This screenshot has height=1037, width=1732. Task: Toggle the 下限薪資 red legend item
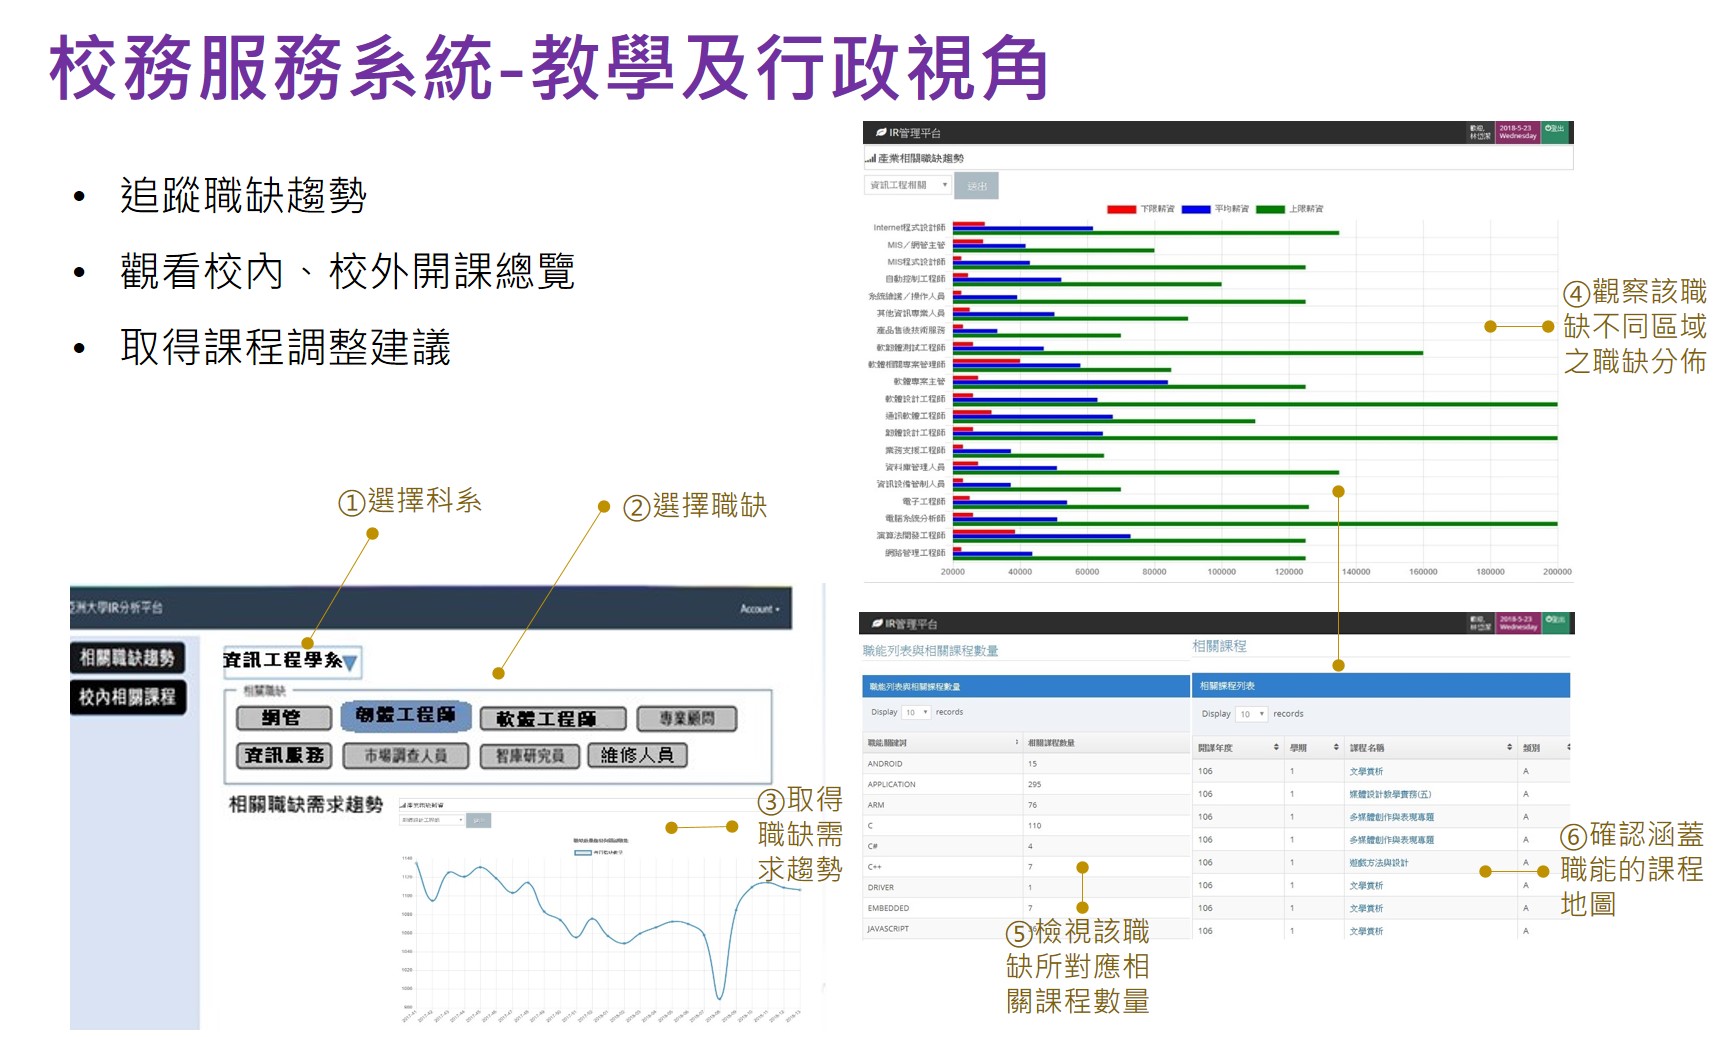coord(1141,209)
